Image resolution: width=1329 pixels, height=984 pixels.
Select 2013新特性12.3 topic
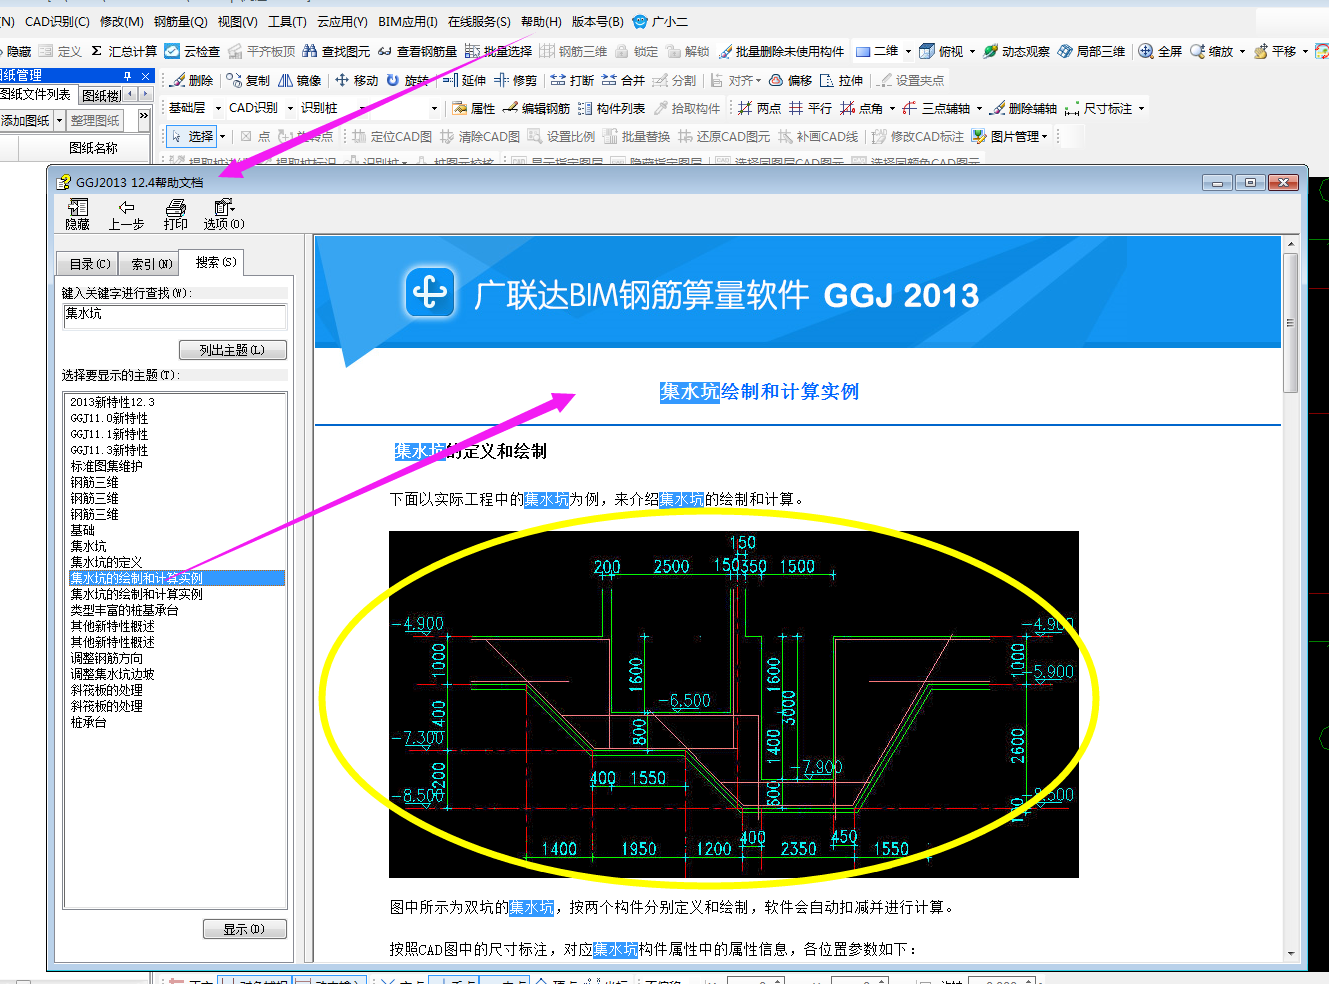[112, 402]
